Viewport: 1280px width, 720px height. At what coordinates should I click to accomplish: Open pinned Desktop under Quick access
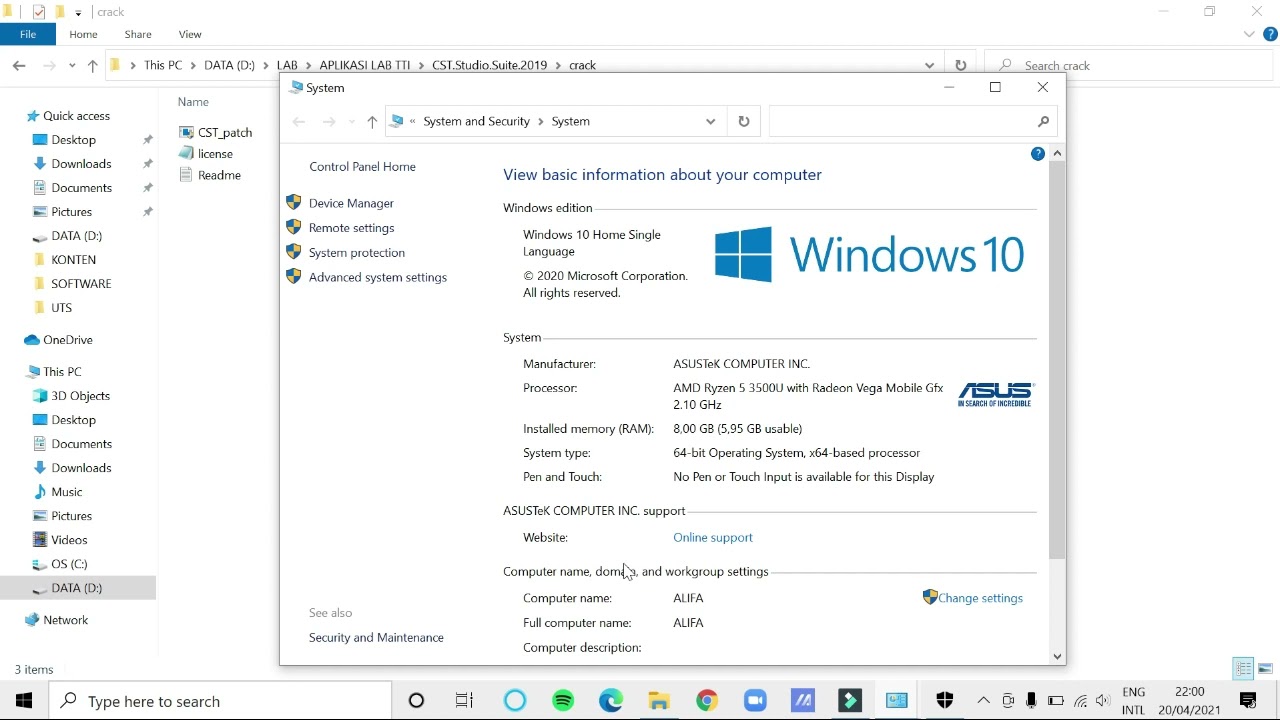pos(74,140)
